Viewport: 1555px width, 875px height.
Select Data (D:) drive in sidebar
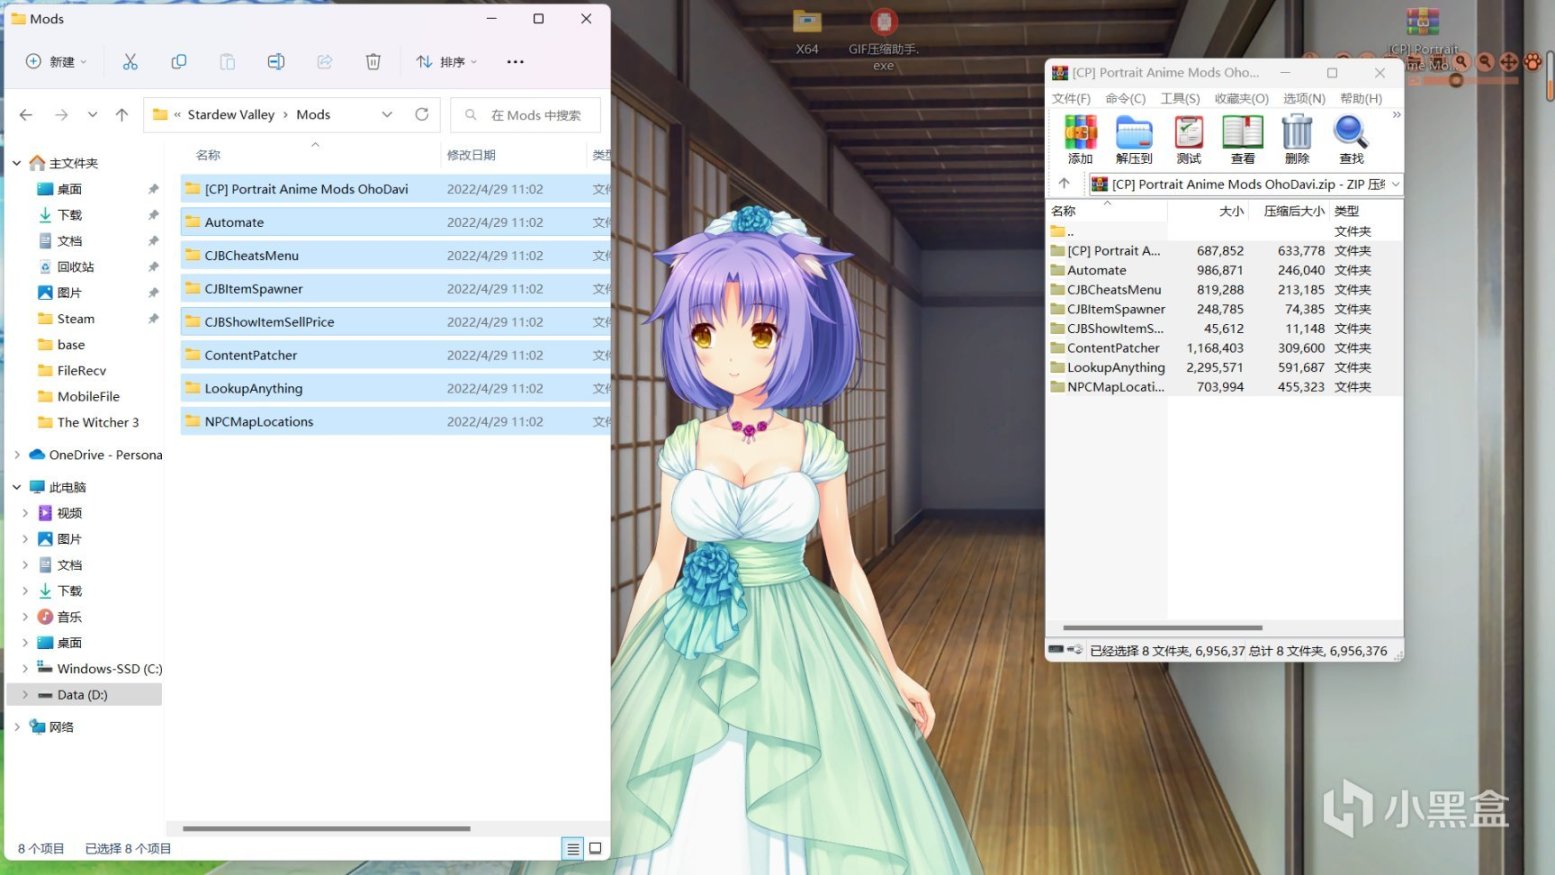coord(85,695)
